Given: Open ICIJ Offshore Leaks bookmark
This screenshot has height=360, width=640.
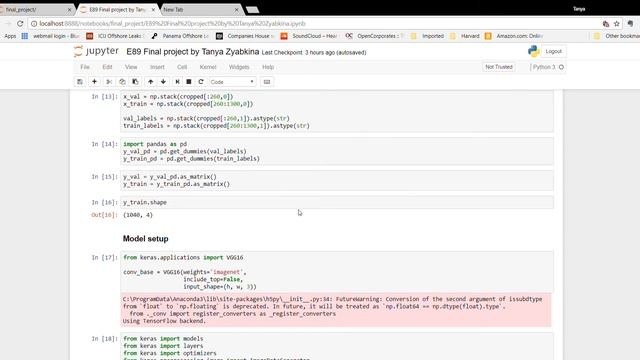Looking at the screenshot, I should (114, 36).
